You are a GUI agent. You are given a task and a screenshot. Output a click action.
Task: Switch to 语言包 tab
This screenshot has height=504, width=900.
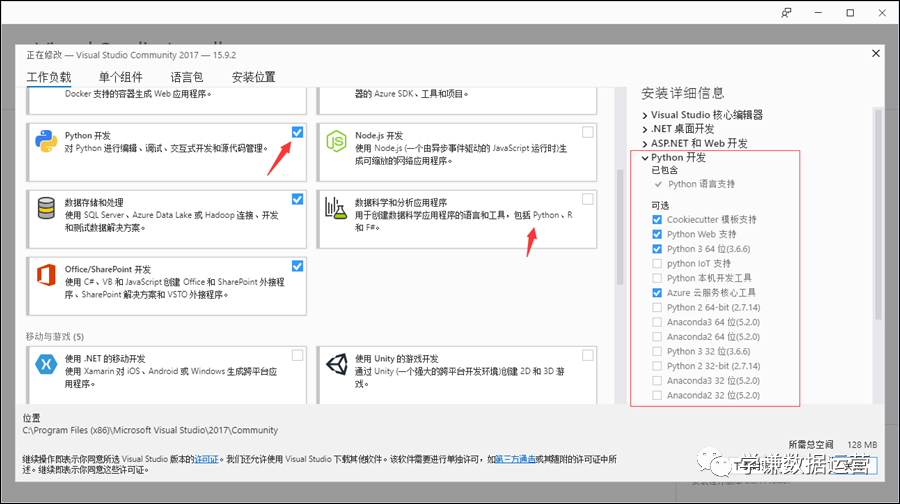(x=187, y=77)
